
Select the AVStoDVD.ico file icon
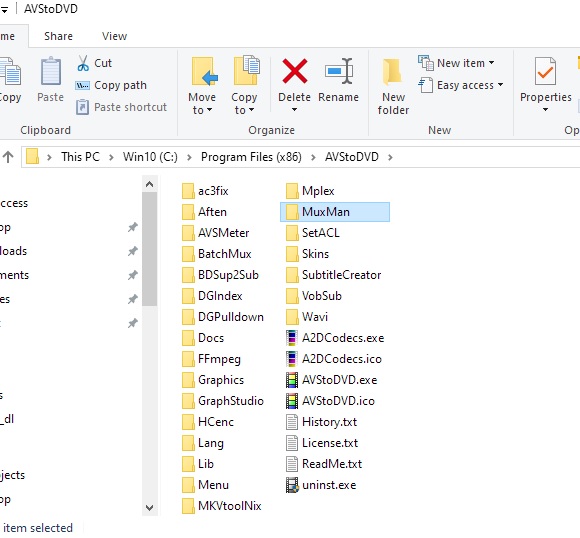coord(292,401)
